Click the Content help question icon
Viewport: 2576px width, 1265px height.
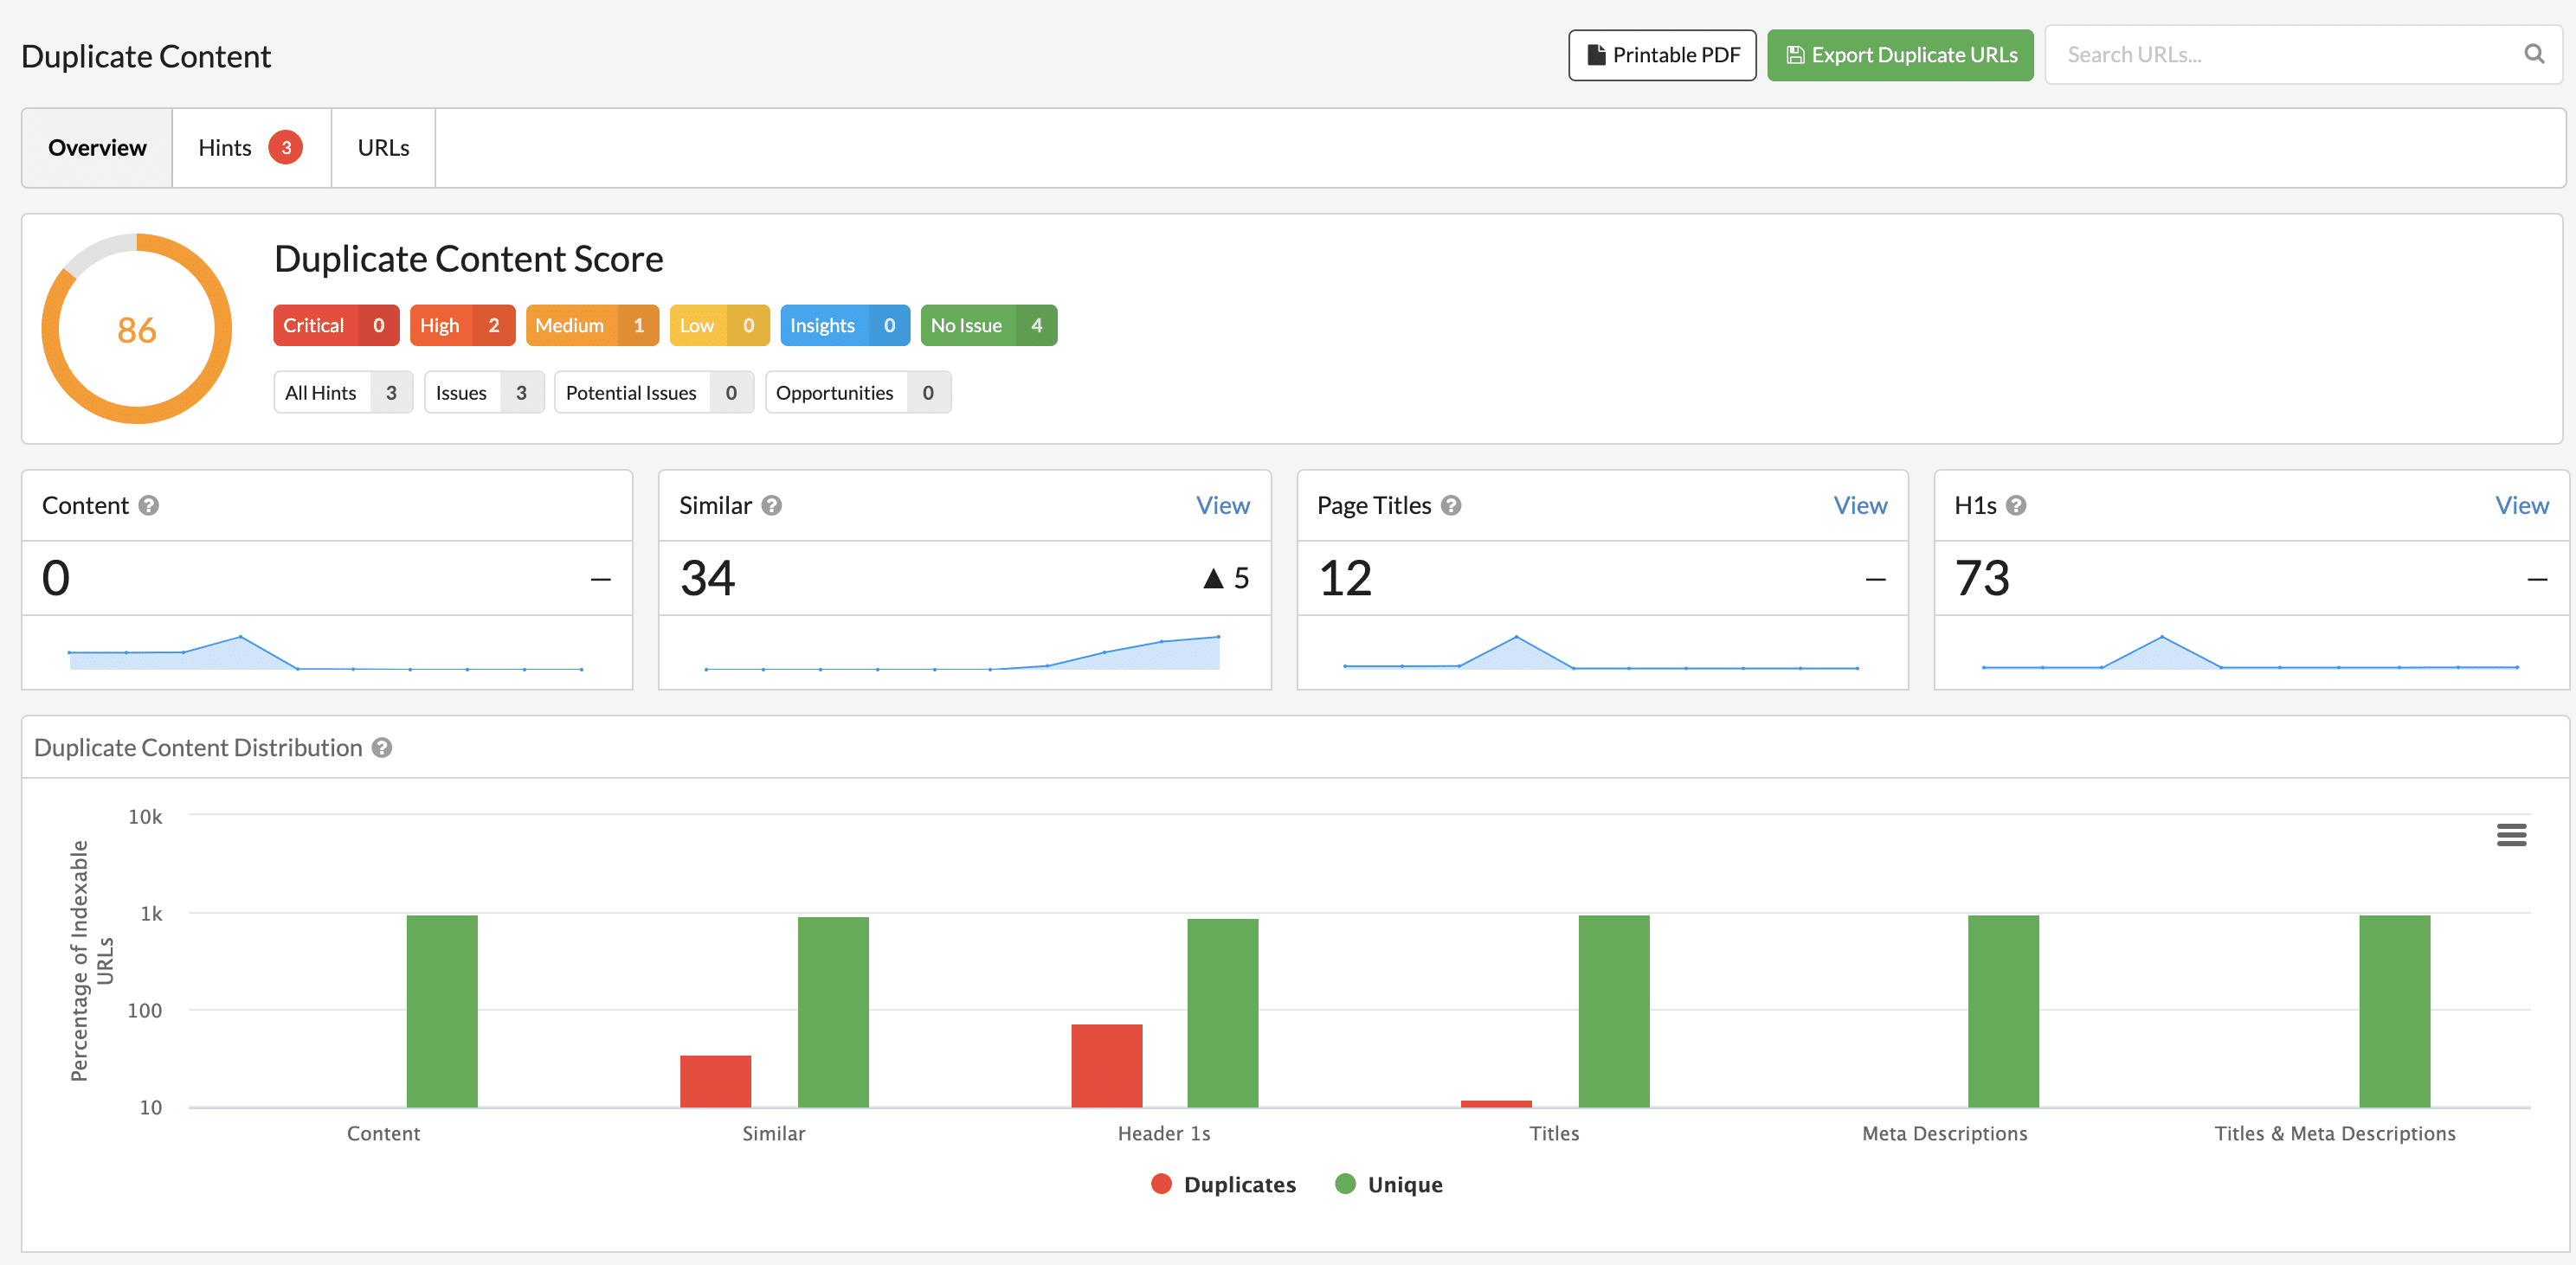(x=149, y=506)
